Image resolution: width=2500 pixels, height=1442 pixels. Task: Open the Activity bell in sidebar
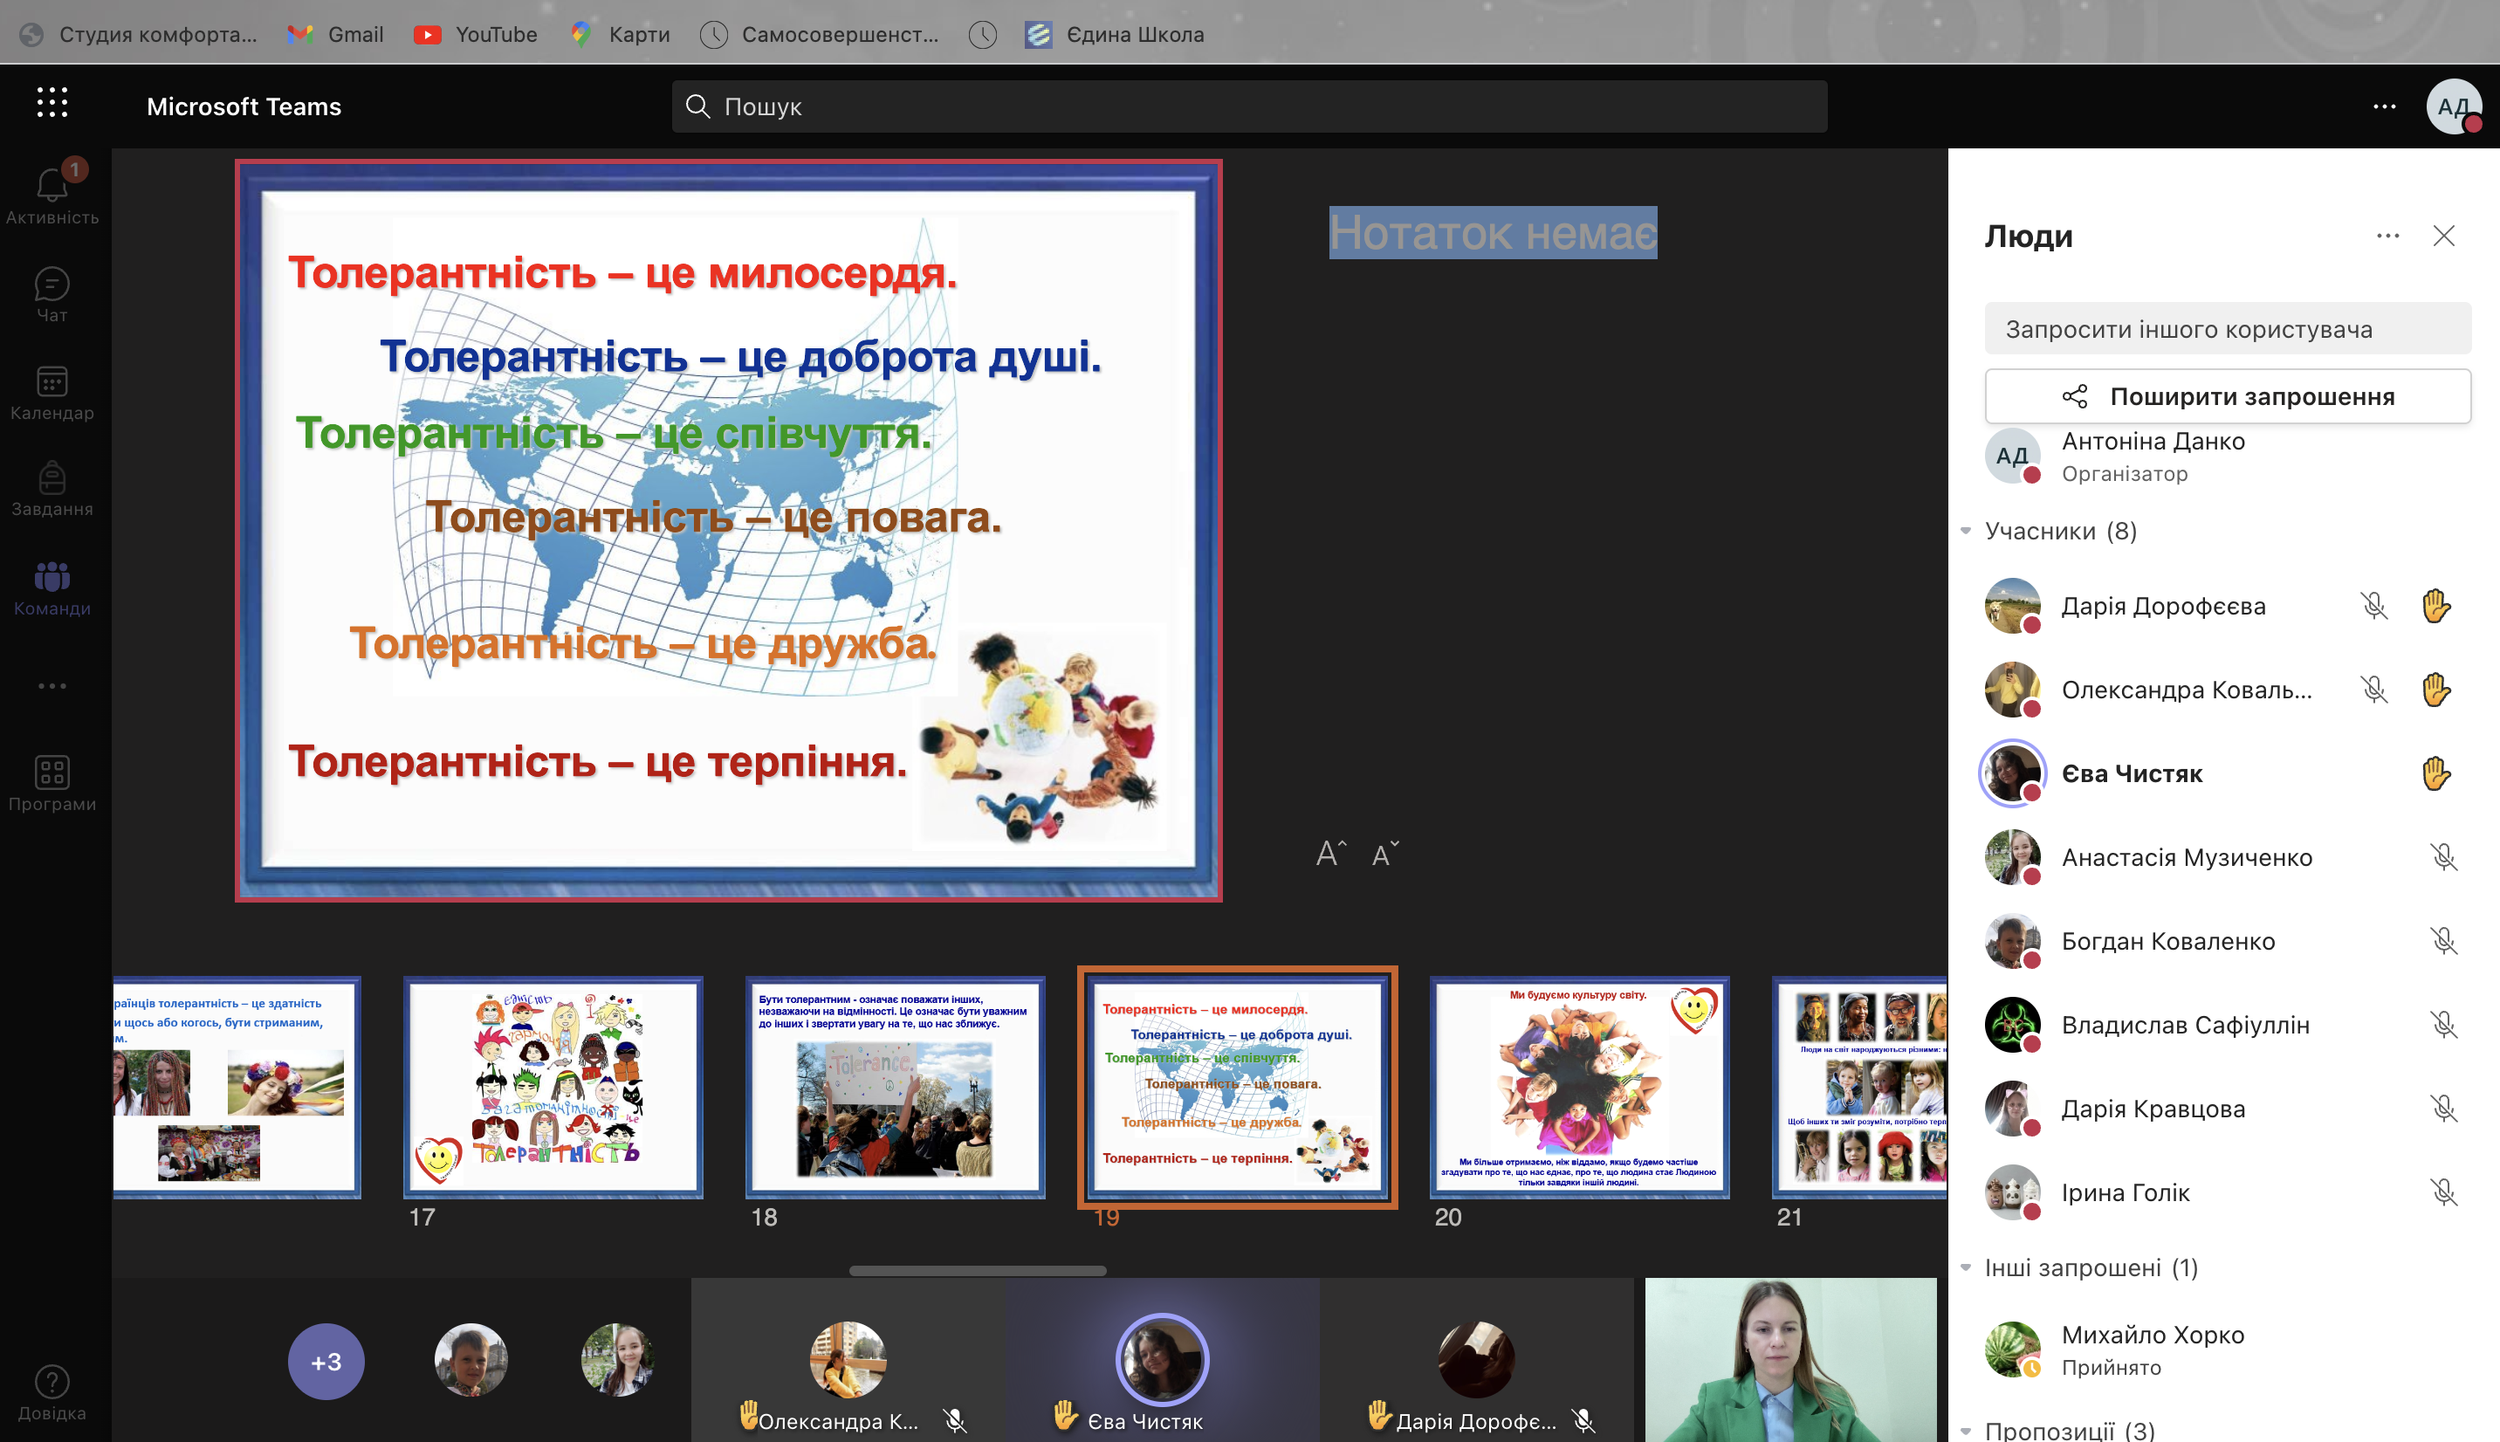[x=52, y=187]
